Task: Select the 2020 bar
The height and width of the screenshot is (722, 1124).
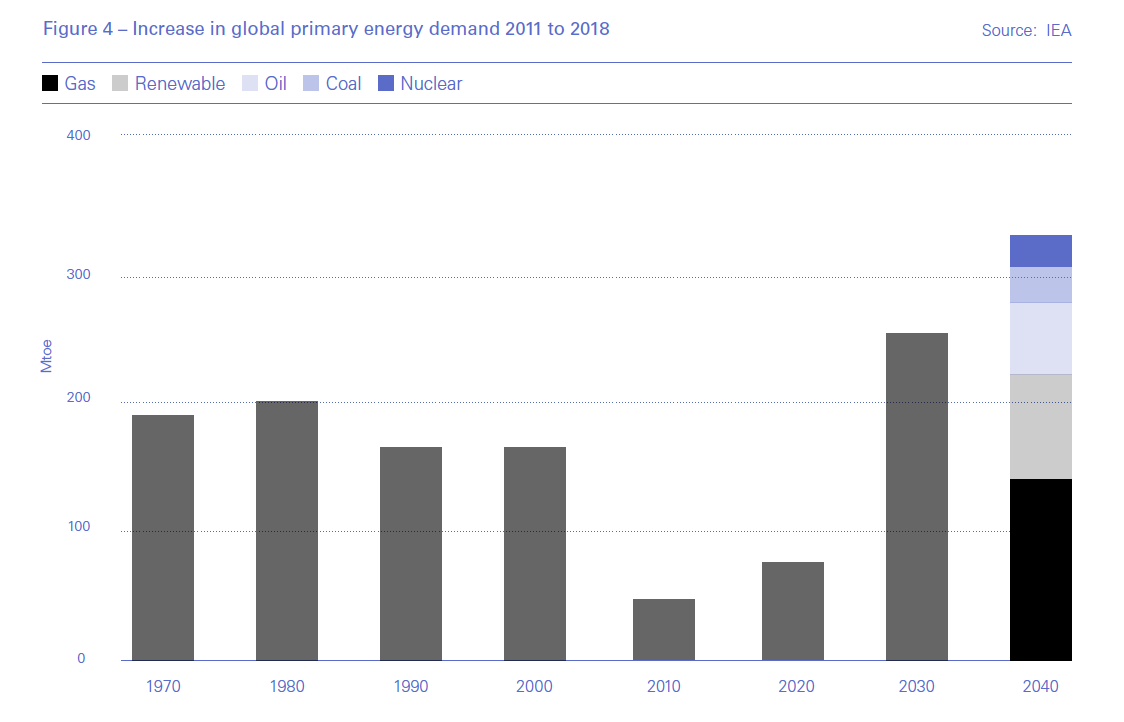Action: pyautogui.click(x=793, y=611)
